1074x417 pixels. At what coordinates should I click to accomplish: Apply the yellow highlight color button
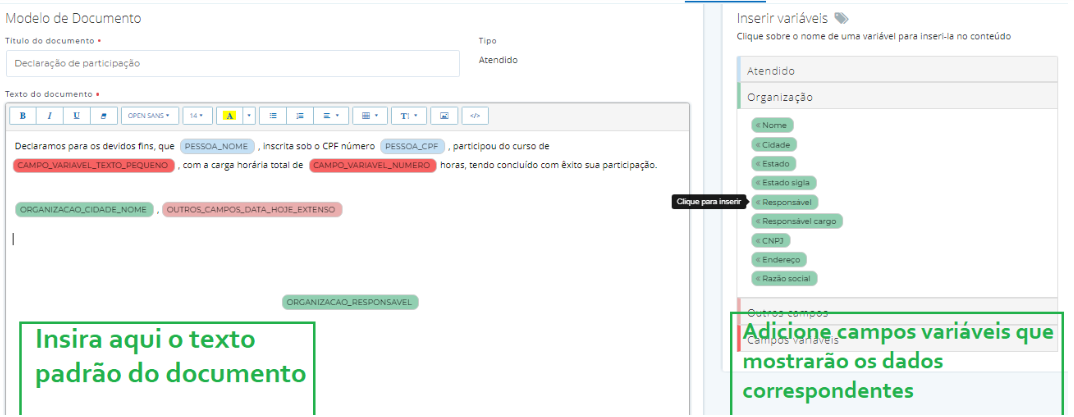229,115
